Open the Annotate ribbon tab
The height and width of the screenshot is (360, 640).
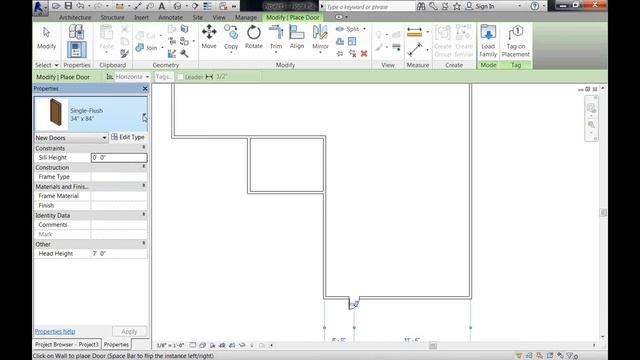[x=171, y=18]
